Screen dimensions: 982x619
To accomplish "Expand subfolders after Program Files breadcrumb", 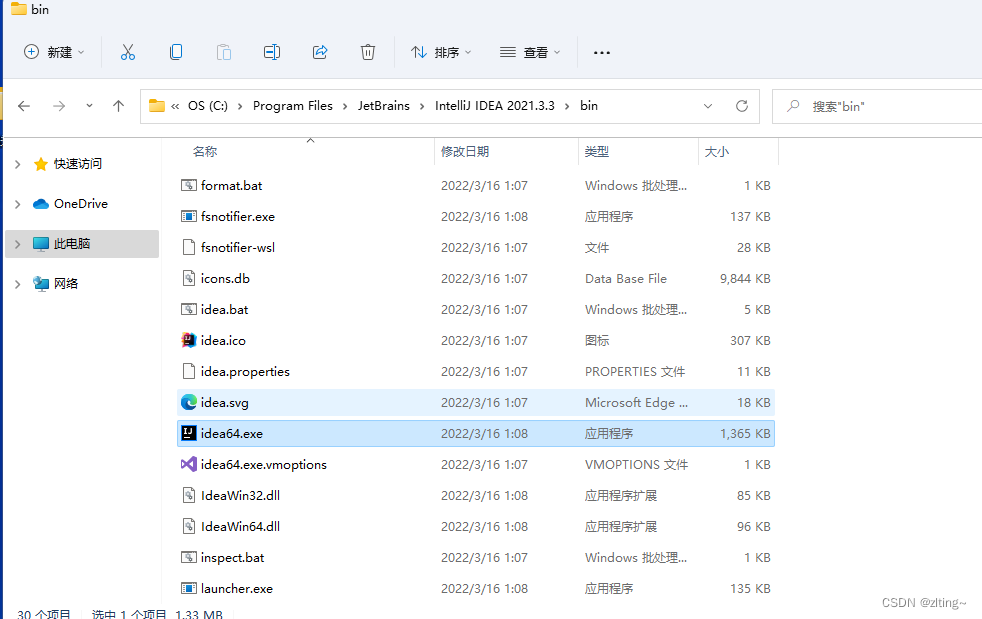I will click(x=345, y=107).
